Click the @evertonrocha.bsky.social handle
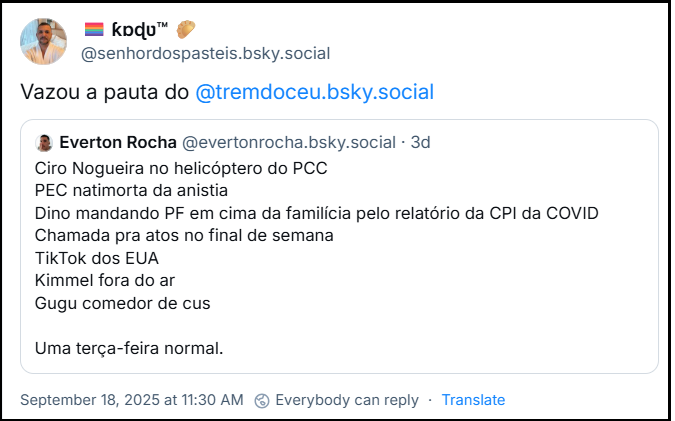 click(290, 142)
